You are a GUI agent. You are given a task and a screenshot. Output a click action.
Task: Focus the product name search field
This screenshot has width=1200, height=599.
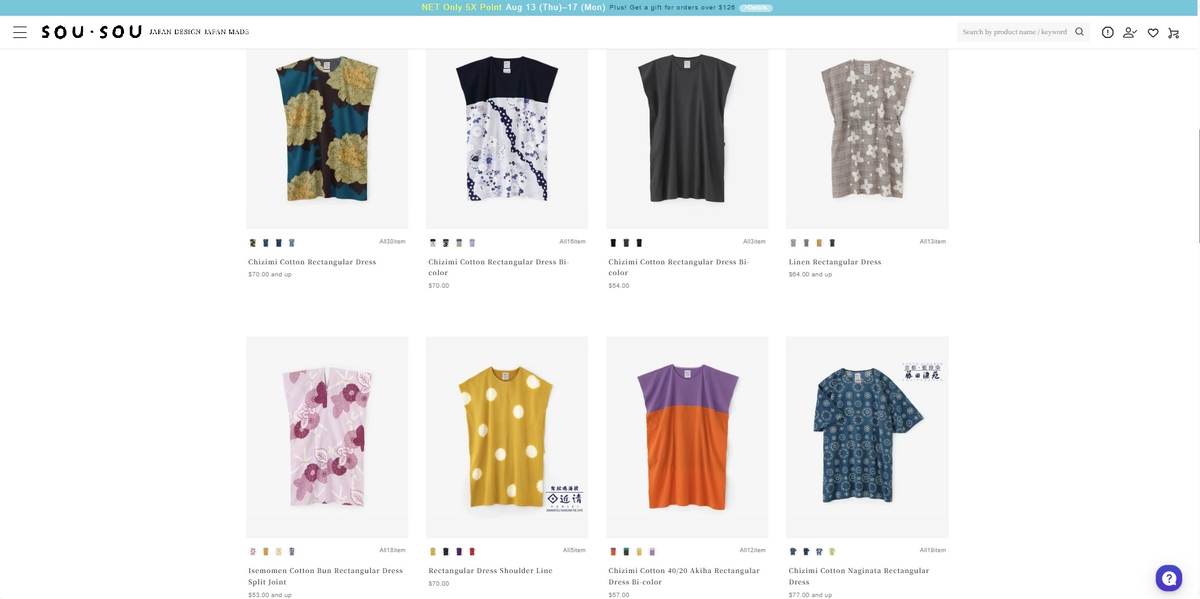[x=1014, y=32]
